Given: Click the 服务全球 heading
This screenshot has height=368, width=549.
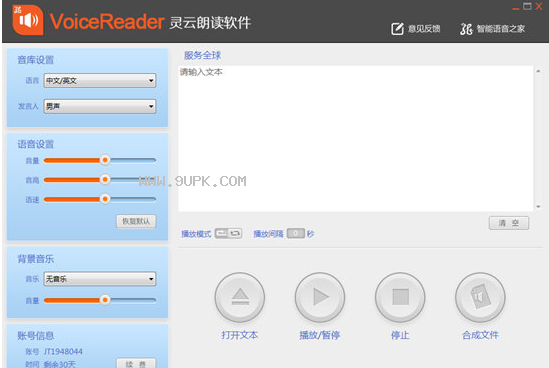Looking at the screenshot, I should coord(202,55).
